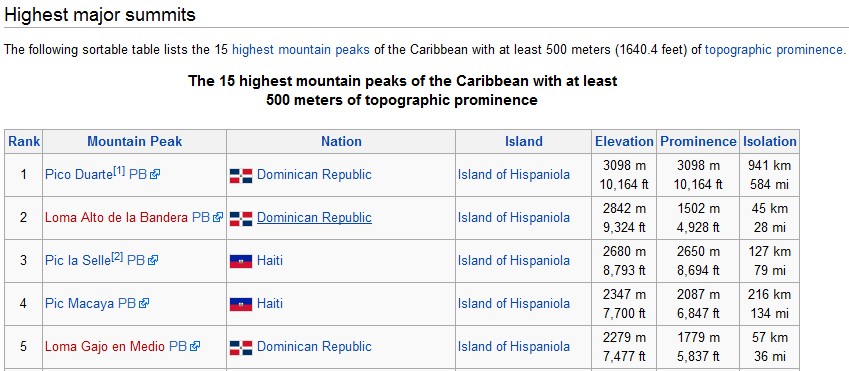Screen dimensions: 849x371
Task: Open the topographic prominence link
Action: [773, 50]
